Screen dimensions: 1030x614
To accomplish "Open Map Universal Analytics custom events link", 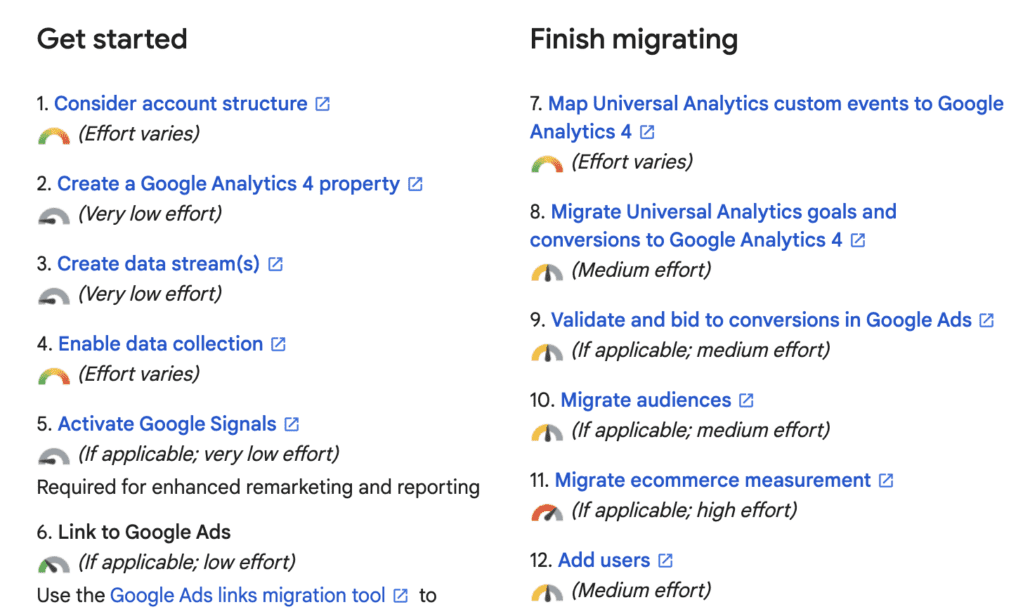I will (x=767, y=118).
